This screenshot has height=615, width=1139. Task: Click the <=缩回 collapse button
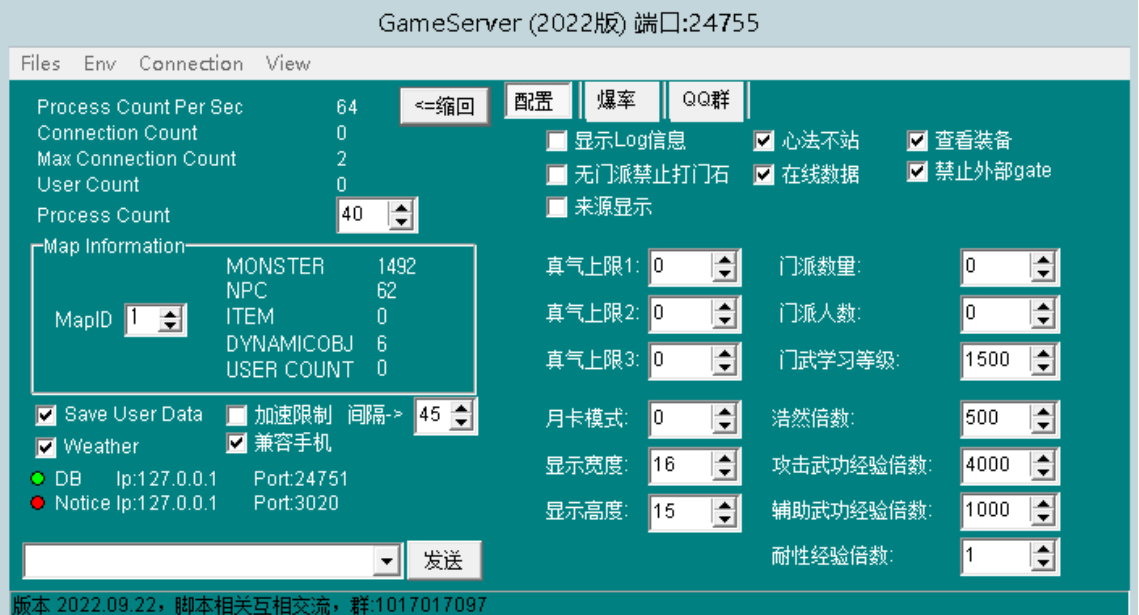444,106
